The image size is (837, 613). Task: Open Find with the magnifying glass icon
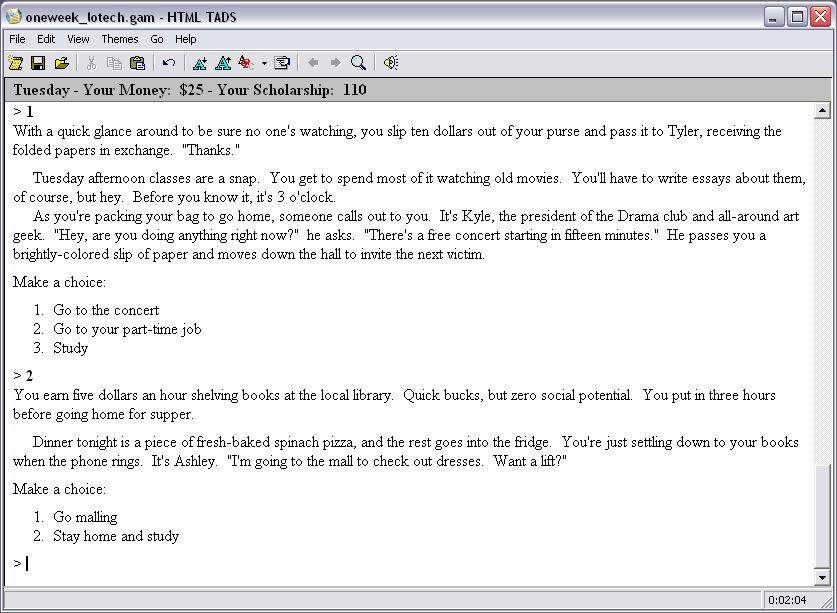click(359, 63)
